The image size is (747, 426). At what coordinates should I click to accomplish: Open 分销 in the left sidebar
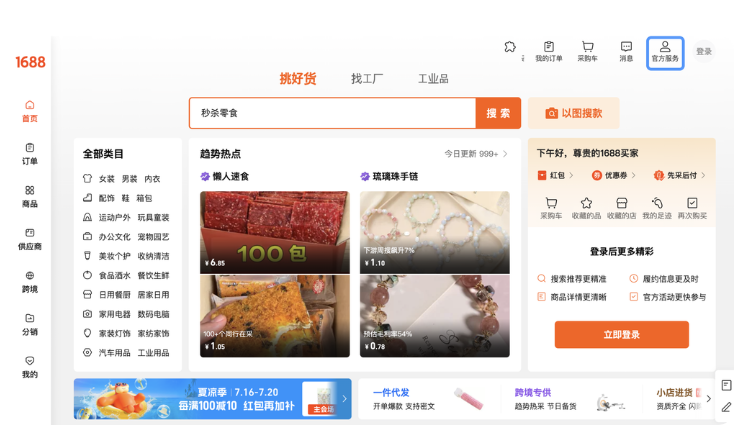pyautogui.click(x=30, y=325)
